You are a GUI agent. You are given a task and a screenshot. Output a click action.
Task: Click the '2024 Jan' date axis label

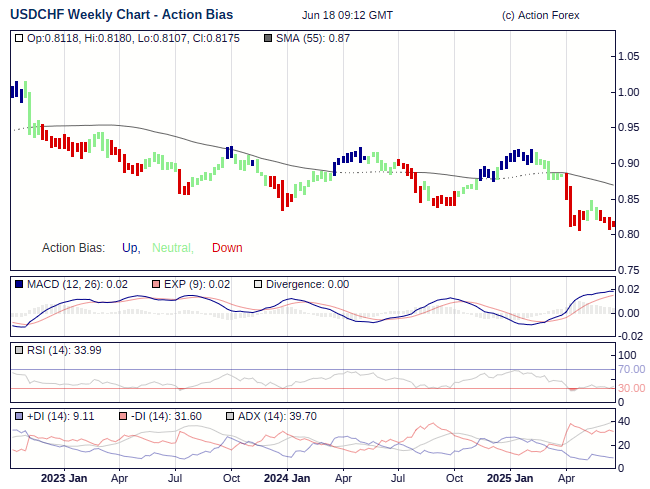pos(285,478)
